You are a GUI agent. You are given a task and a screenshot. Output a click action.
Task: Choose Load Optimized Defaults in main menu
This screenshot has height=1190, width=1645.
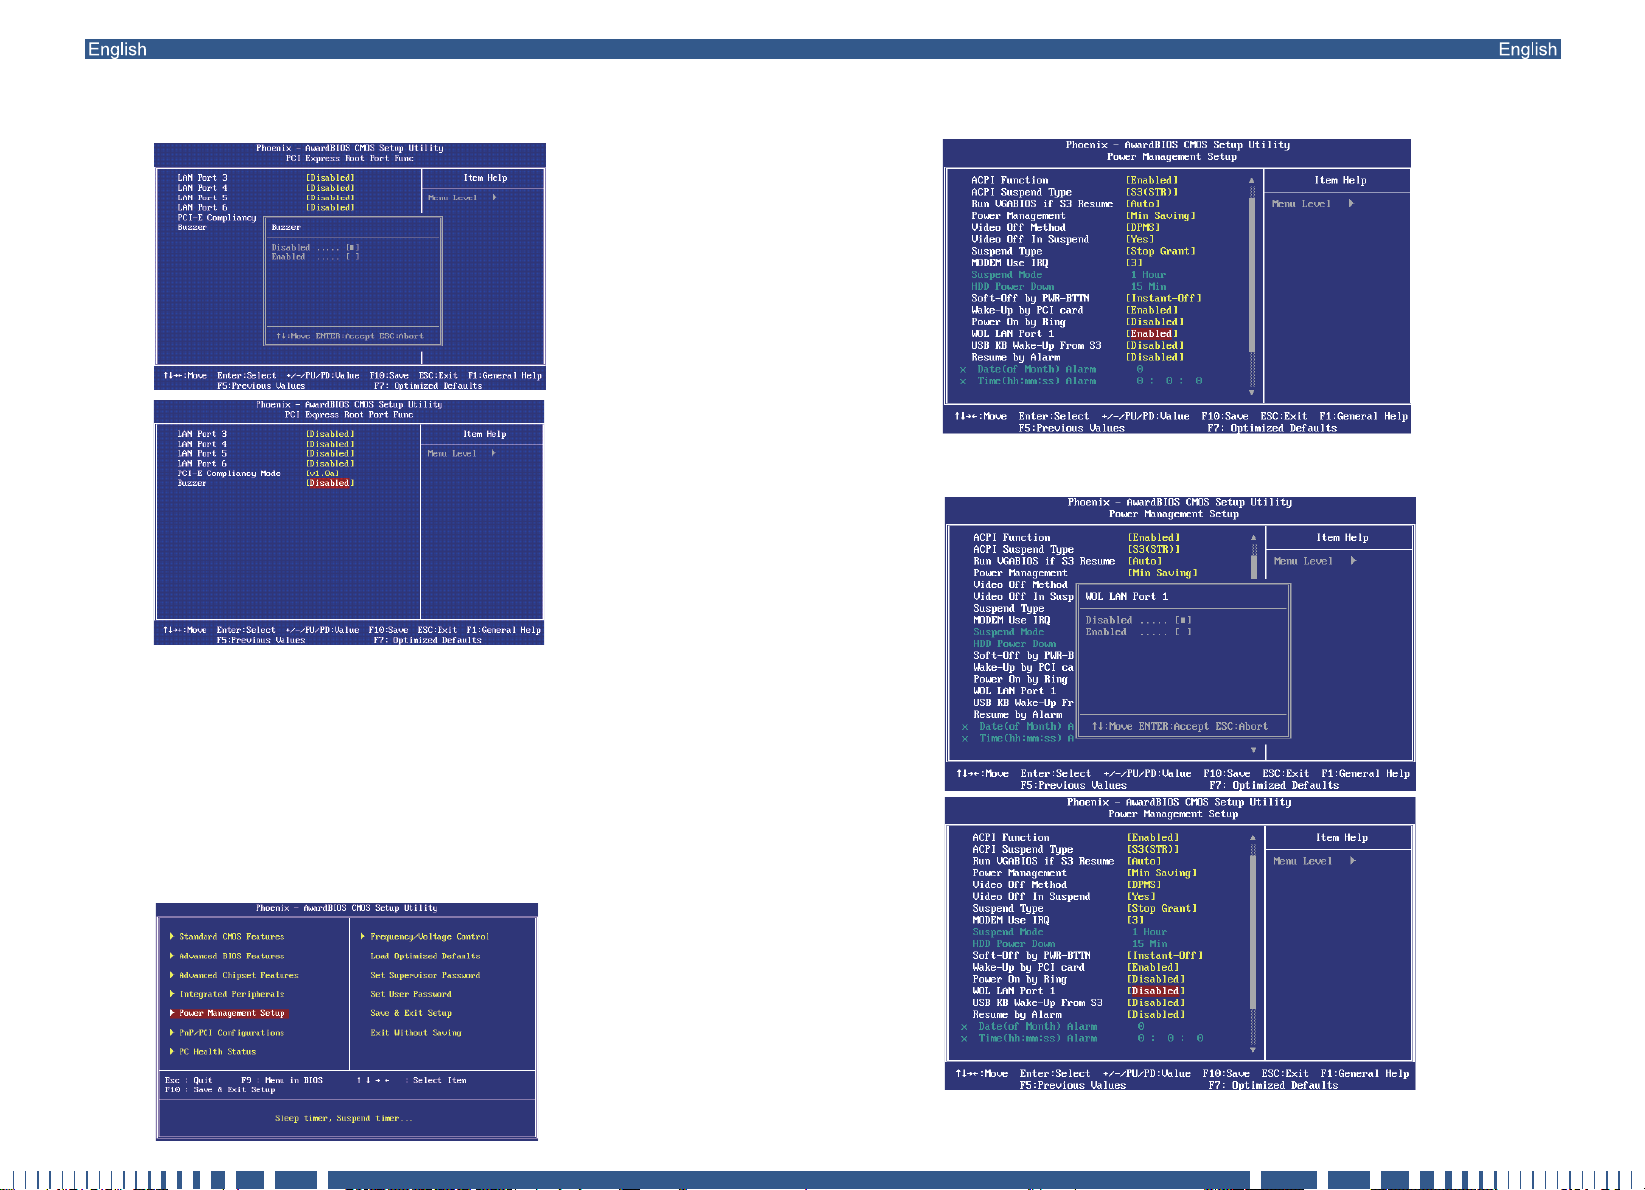point(424,956)
